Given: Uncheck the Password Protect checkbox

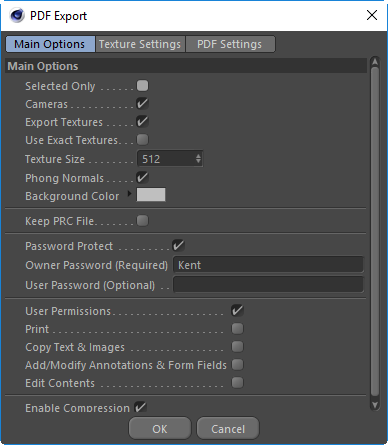Looking at the screenshot, I should pos(178,246).
